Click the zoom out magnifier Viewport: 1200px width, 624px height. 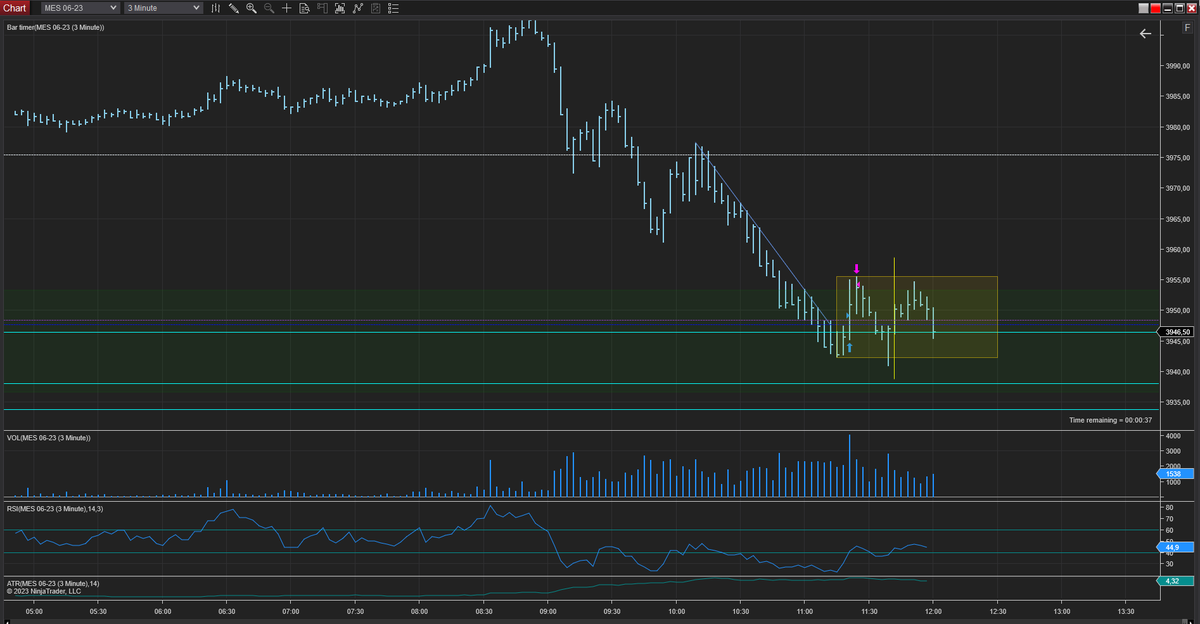(269, 8)
